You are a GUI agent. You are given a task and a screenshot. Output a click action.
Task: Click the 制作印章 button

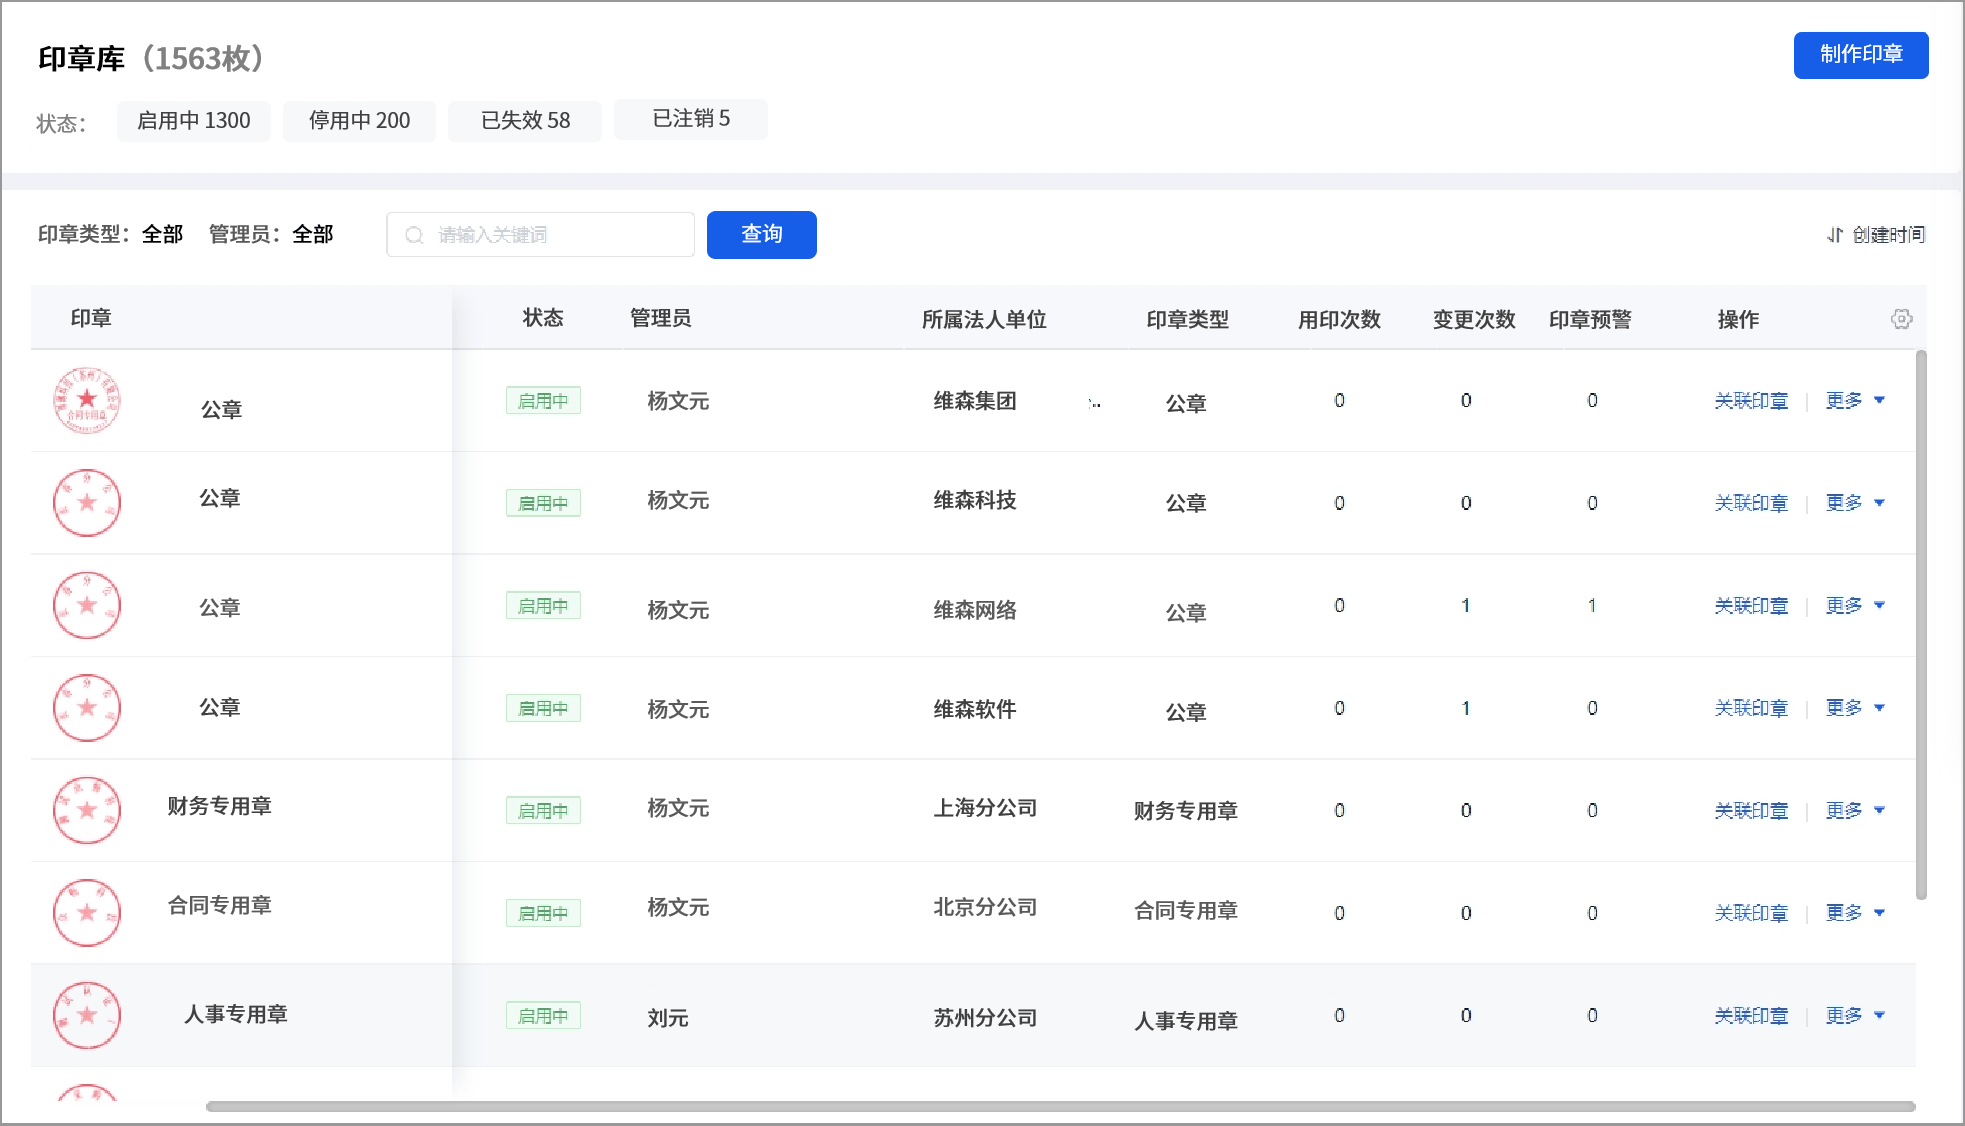point(1860,55)
